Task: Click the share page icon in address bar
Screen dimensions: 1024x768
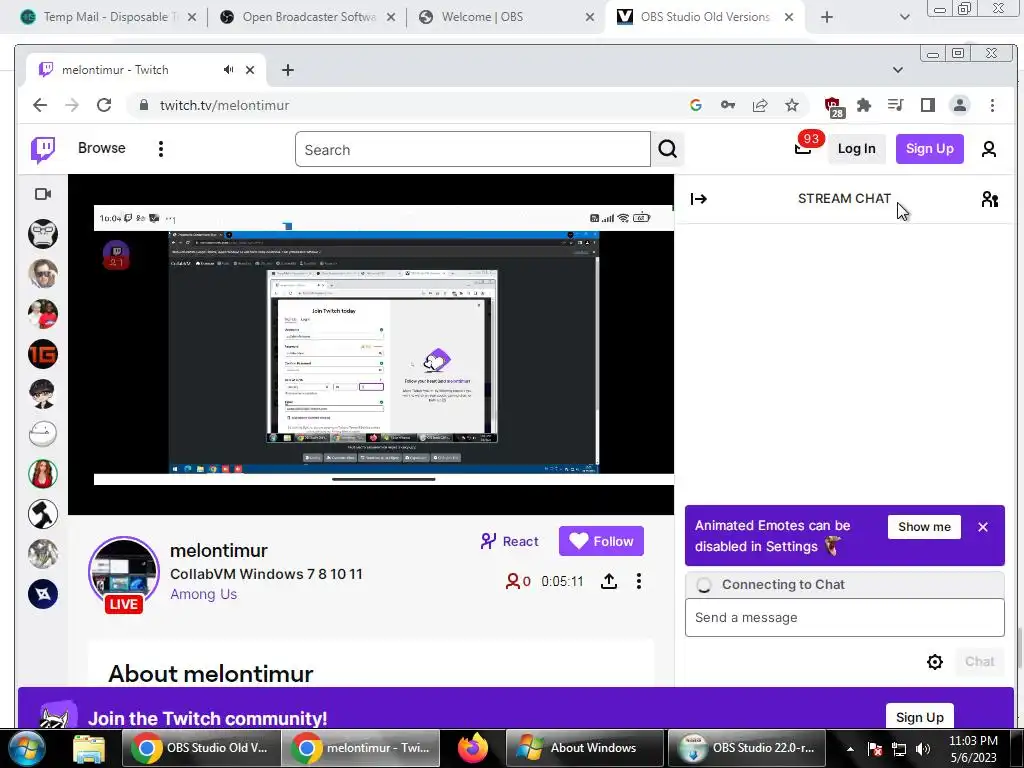Action: 760,105
